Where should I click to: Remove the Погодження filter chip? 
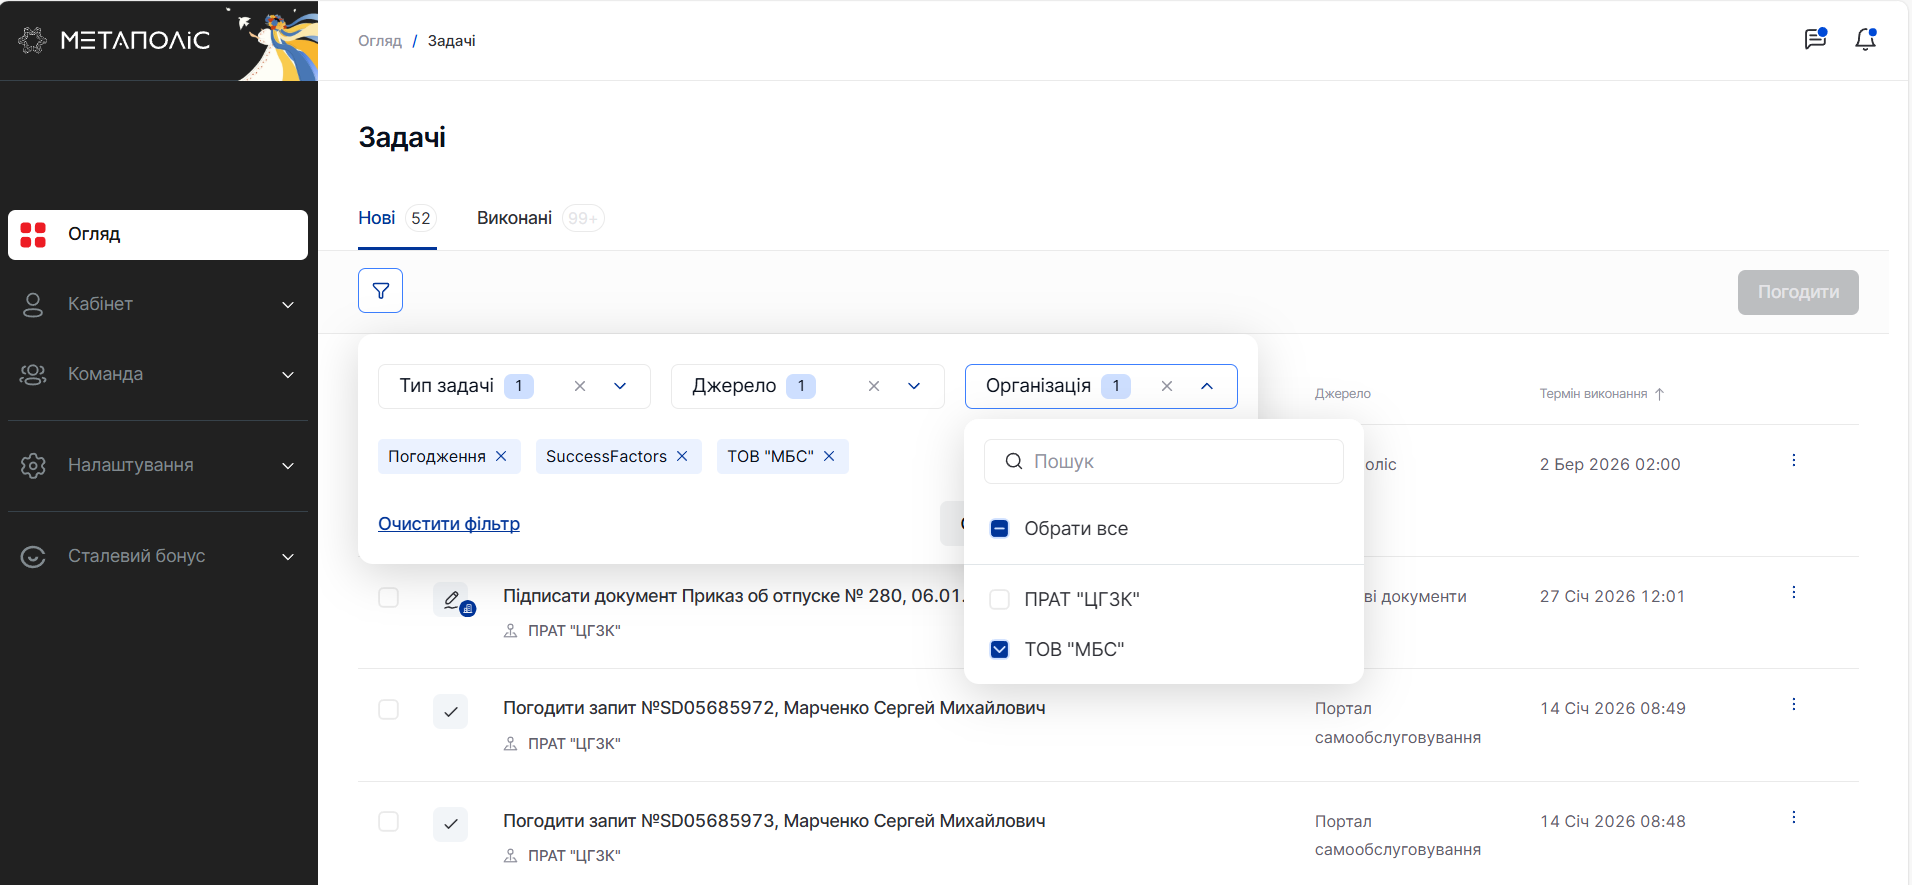point(501,456)
